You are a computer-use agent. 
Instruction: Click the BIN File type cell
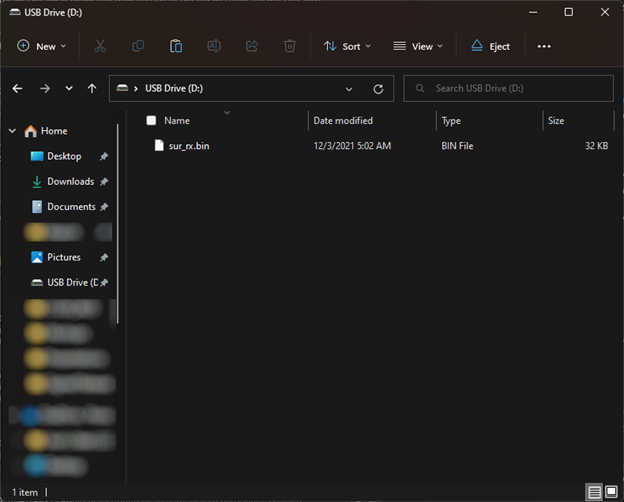[x=457, y=146]
